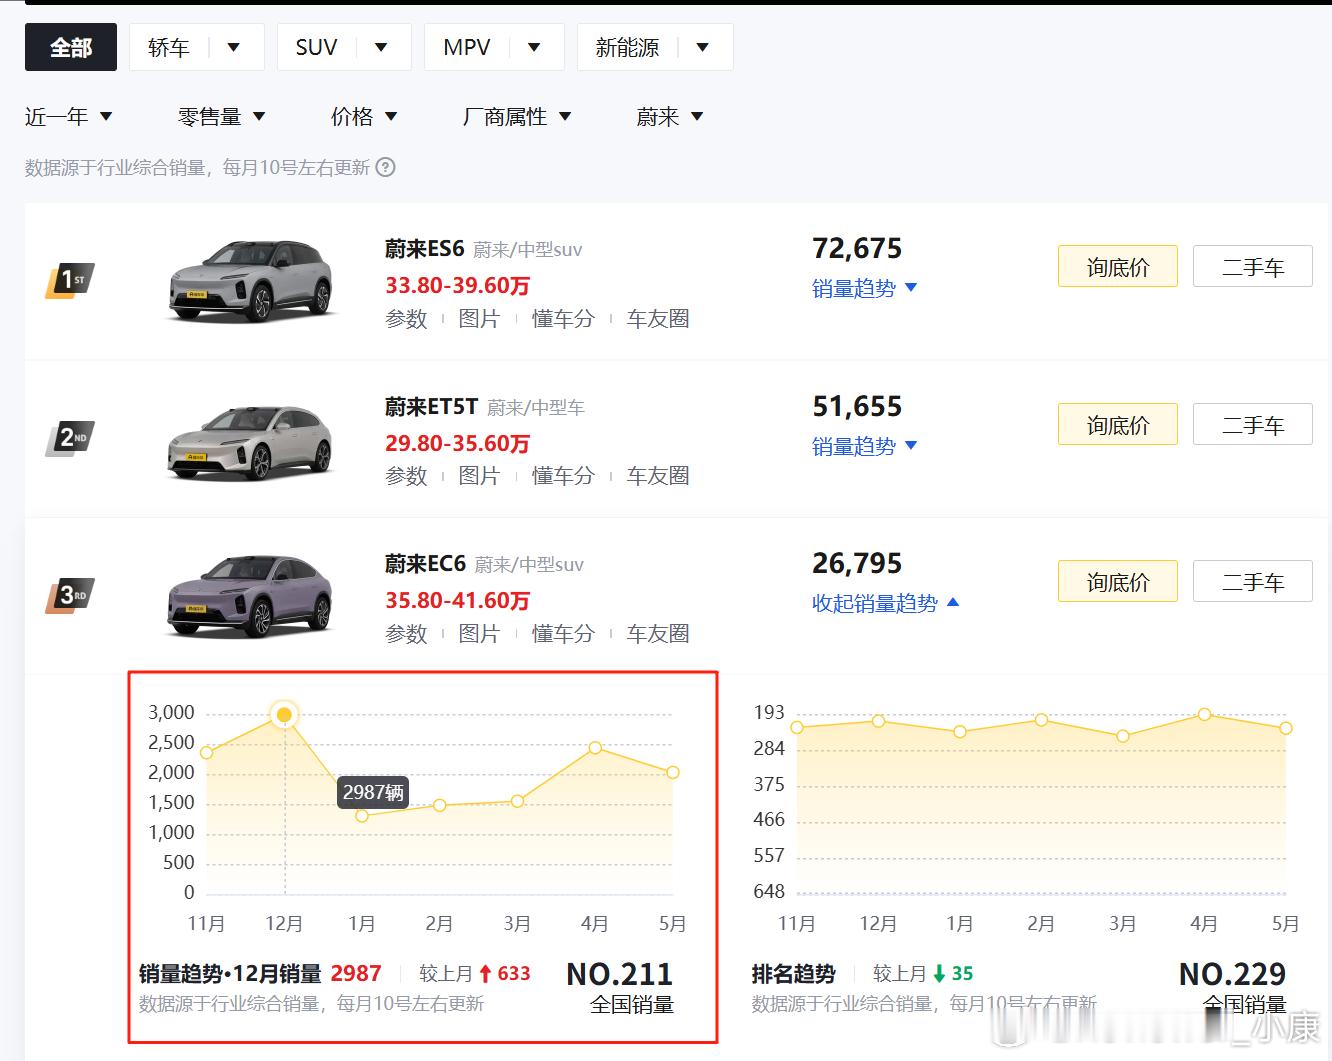Click the 35.80-41.60万 price text
Viewport: 1332px width, 1061px height.
tap(458, 600)
